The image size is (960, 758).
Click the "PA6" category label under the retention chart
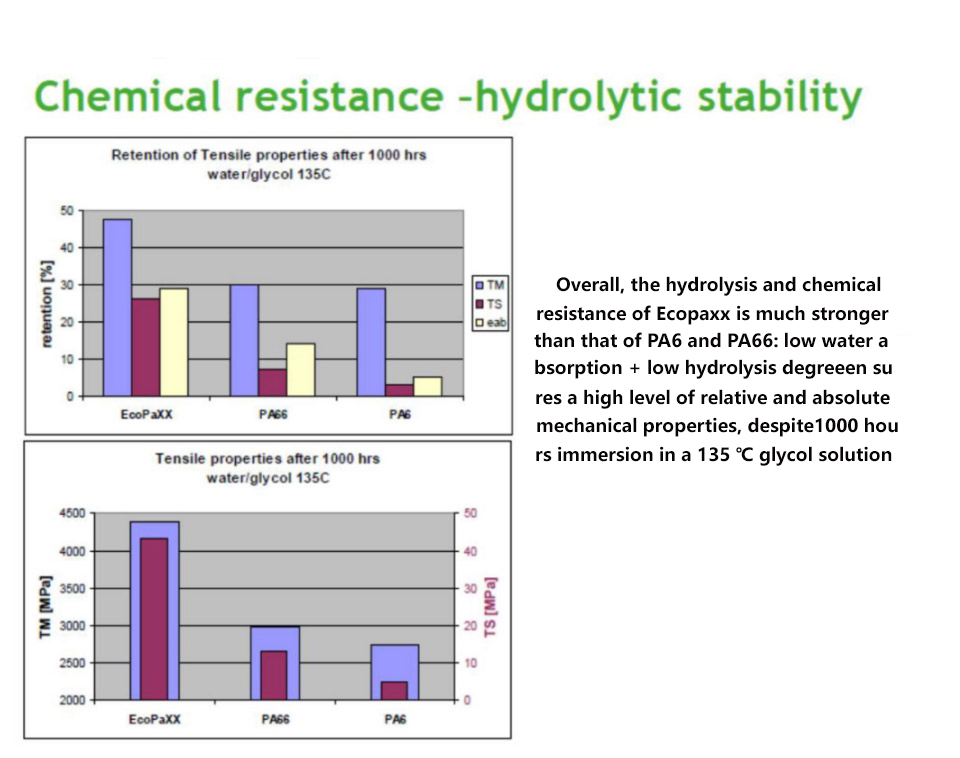point(400,415)
